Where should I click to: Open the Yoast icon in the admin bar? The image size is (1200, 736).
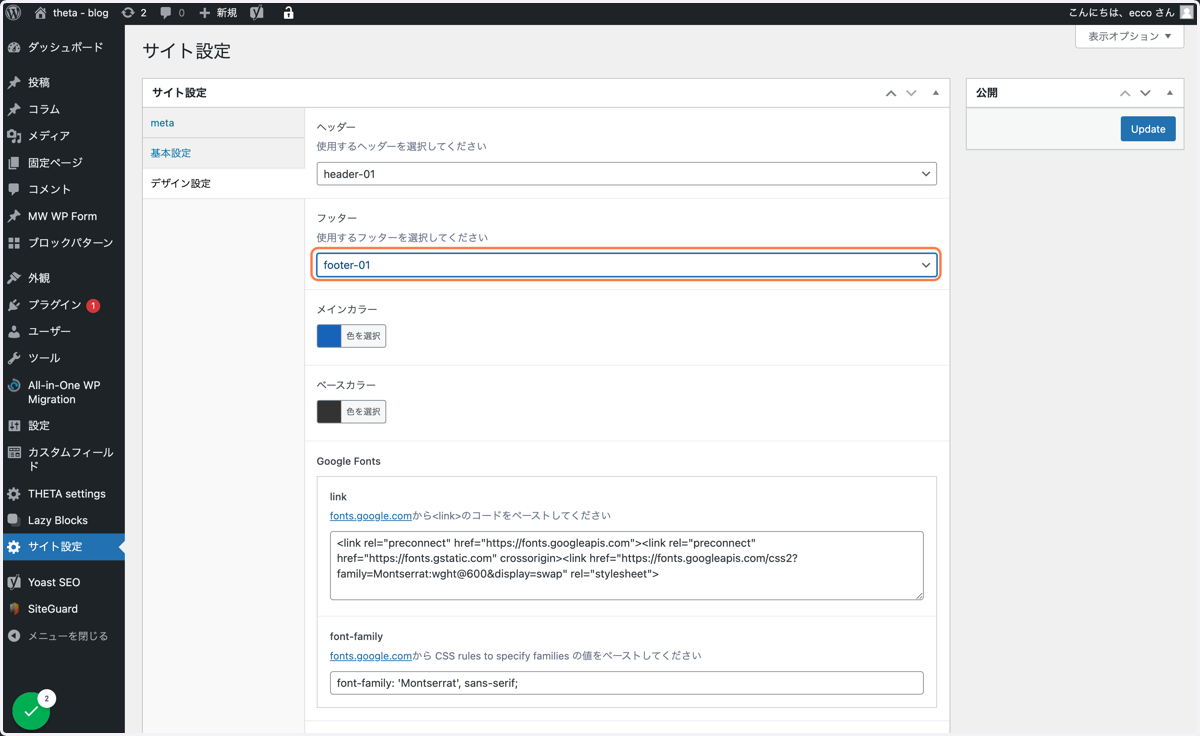pyautogui.click(x=257, y=13)
